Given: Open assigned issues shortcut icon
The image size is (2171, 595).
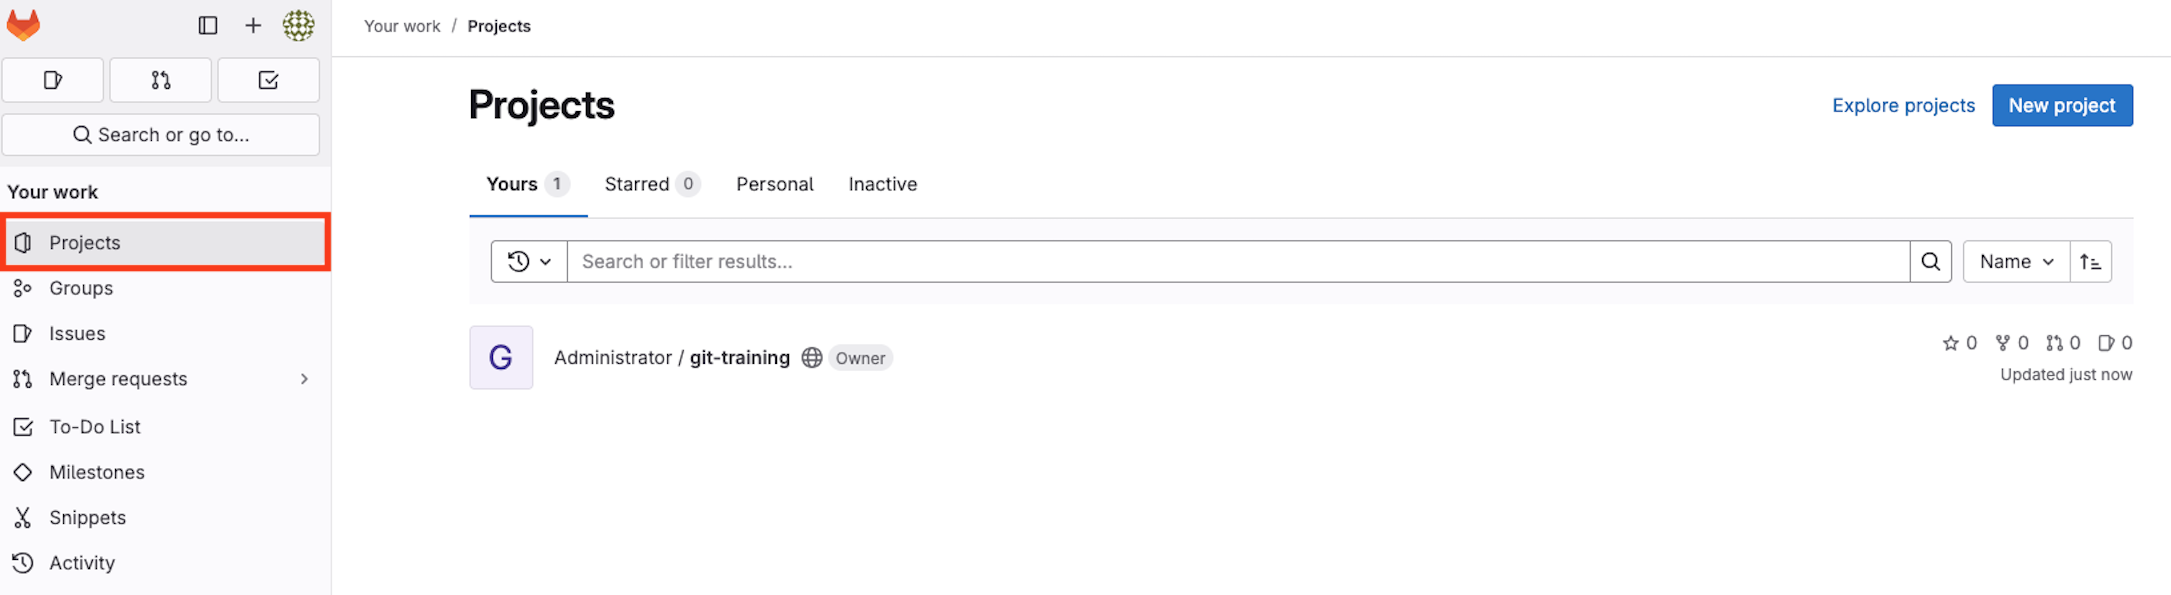Looking at the screenshot, I should 53,80.
